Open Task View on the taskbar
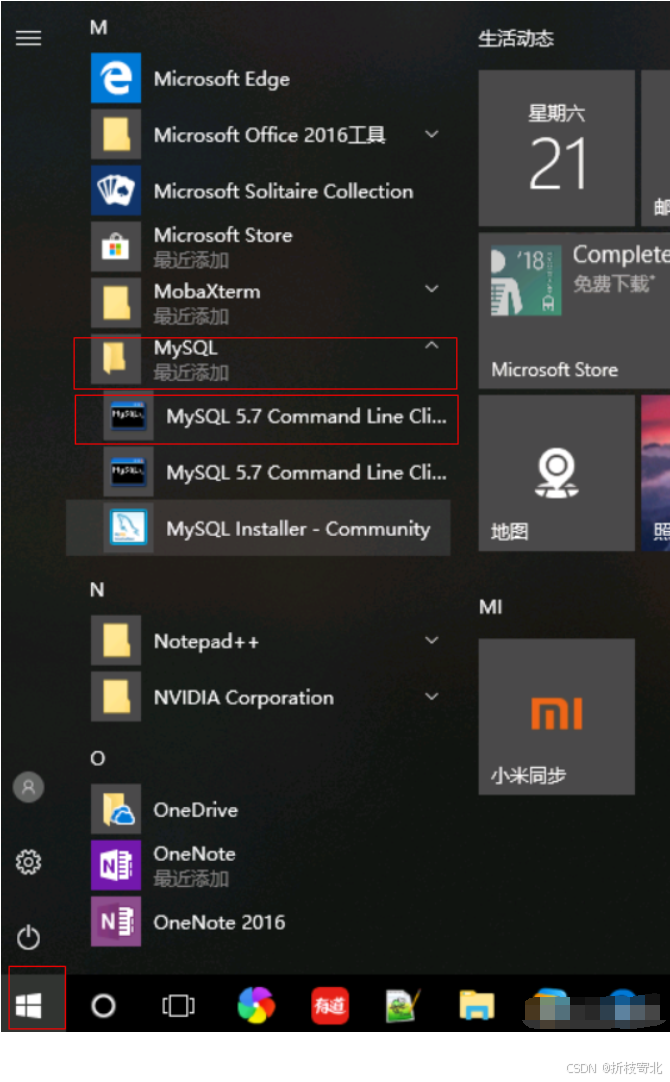Image resolution: width=670 pixels, height=1082 pixels. 178,1005
